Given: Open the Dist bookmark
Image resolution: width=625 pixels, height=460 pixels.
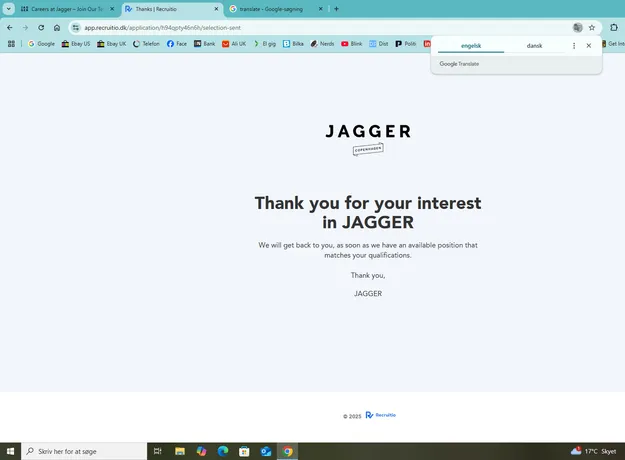Looking at the screenshot, I should click(x=379, y=44).
